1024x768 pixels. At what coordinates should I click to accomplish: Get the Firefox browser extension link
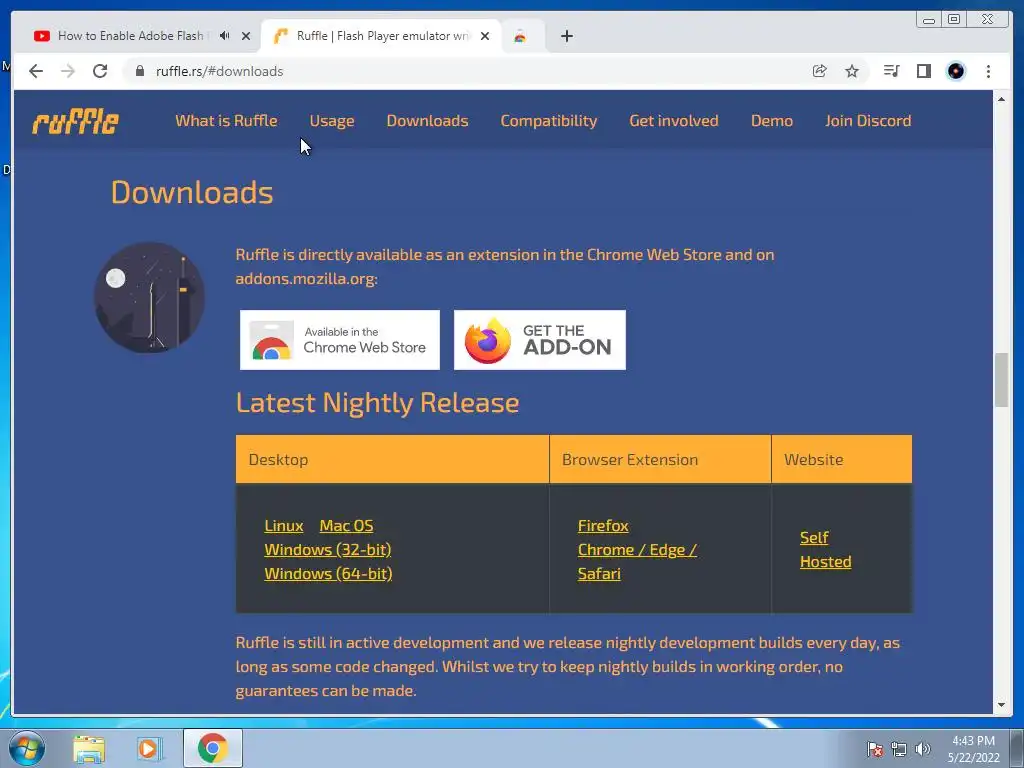point(603,526)
